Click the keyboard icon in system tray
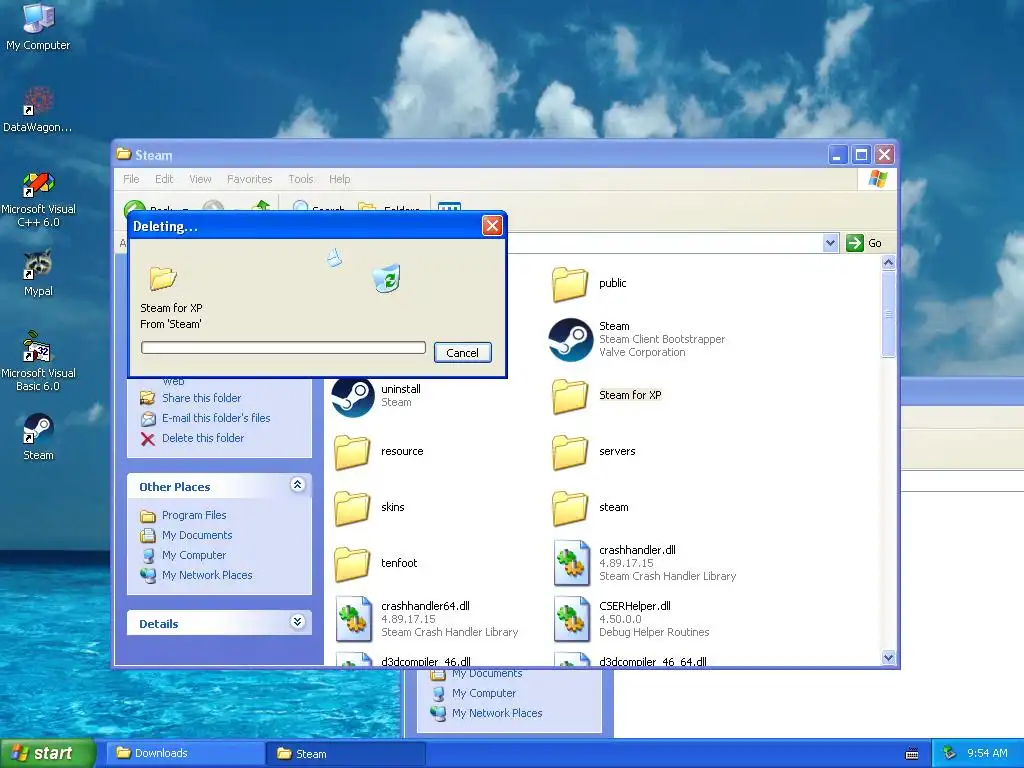The width and height of the screenshot is (1024, 768). (x=912, y=754)
